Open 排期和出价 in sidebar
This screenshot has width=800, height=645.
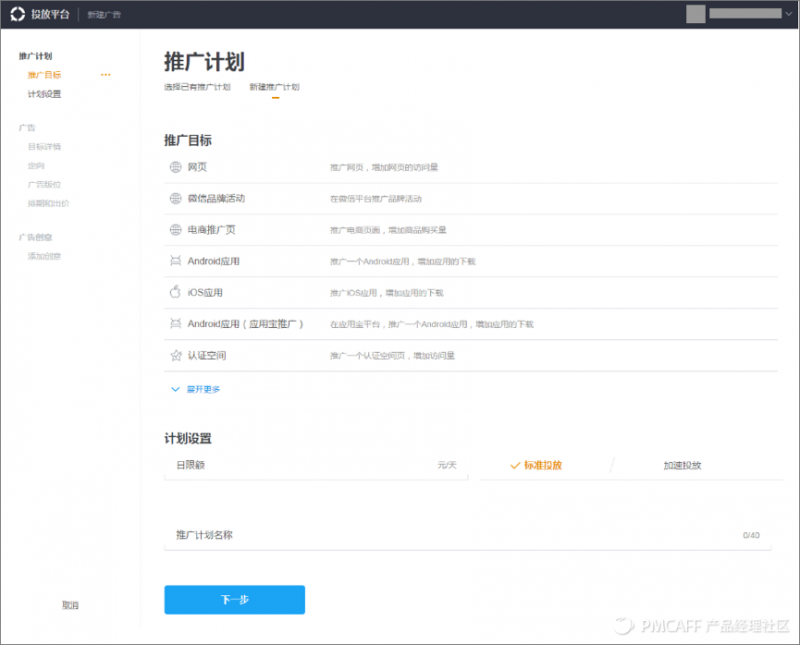pos(48,204)
